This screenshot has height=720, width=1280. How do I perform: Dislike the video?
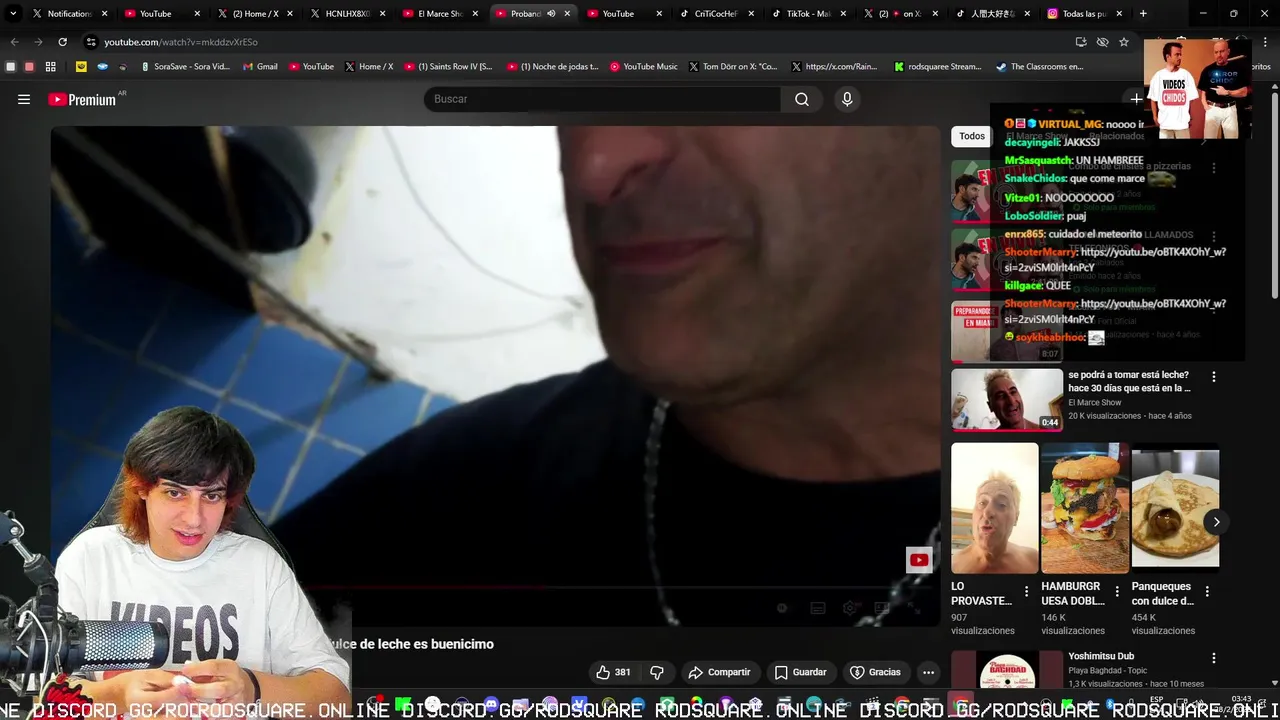pos(657,672)
